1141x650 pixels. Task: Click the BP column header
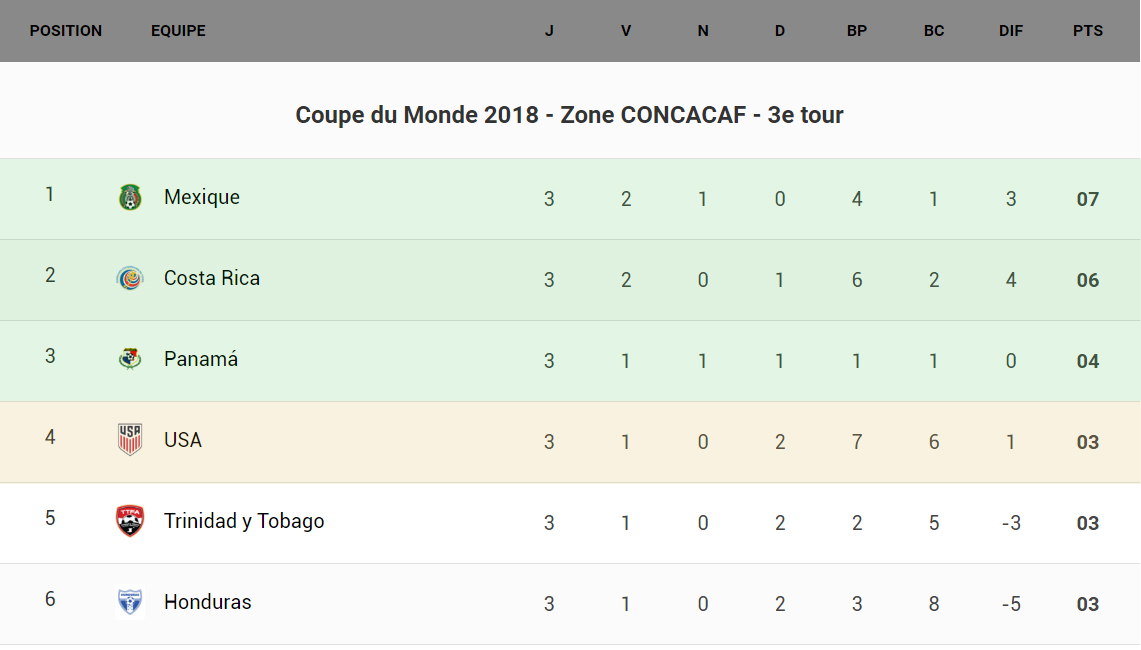[857, 31]
